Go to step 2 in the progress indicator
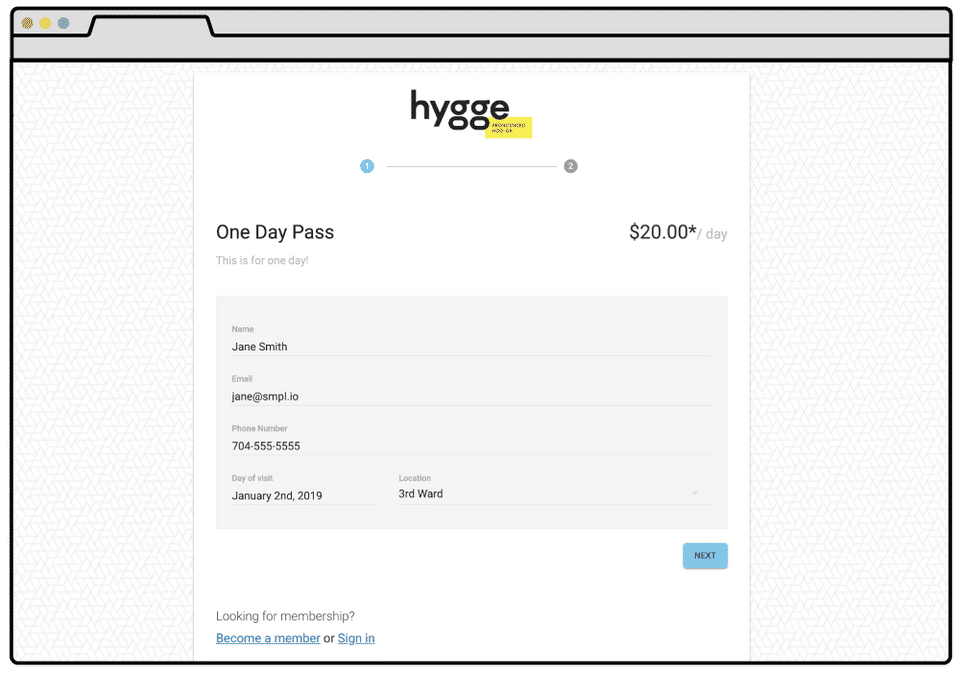Viewport: 960px width, 674px height. pos(571,166)
